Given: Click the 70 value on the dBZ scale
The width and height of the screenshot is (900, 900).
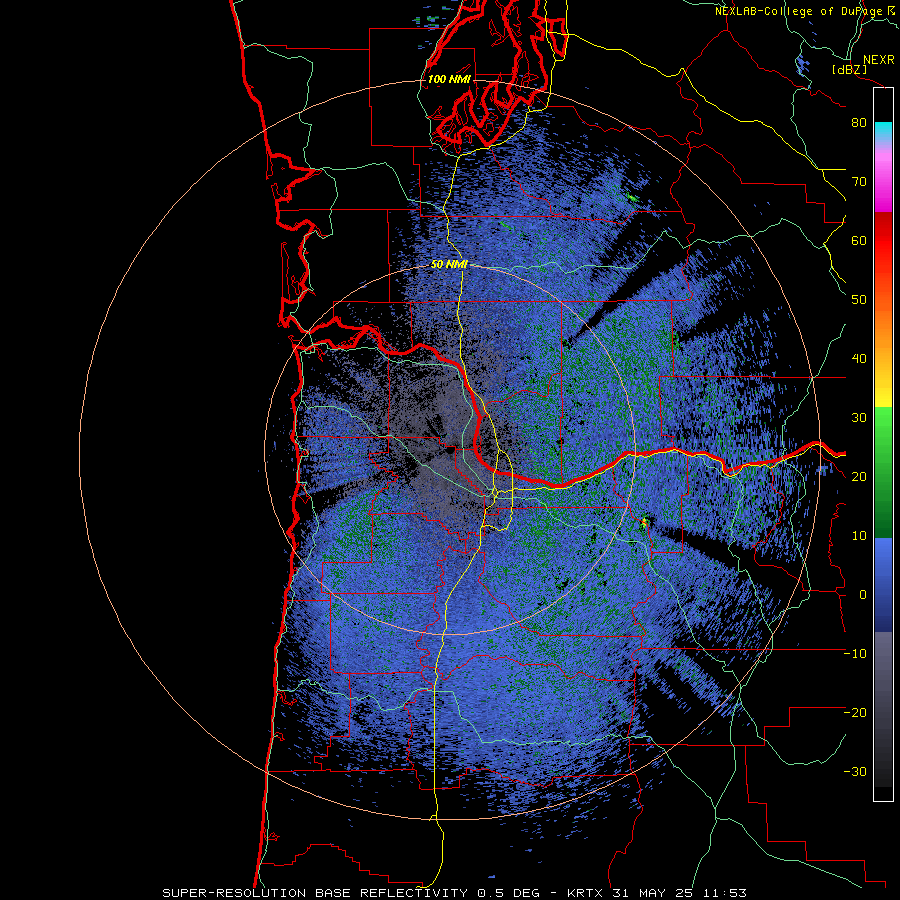Looking at the screenshot, I should click(859, 182).
